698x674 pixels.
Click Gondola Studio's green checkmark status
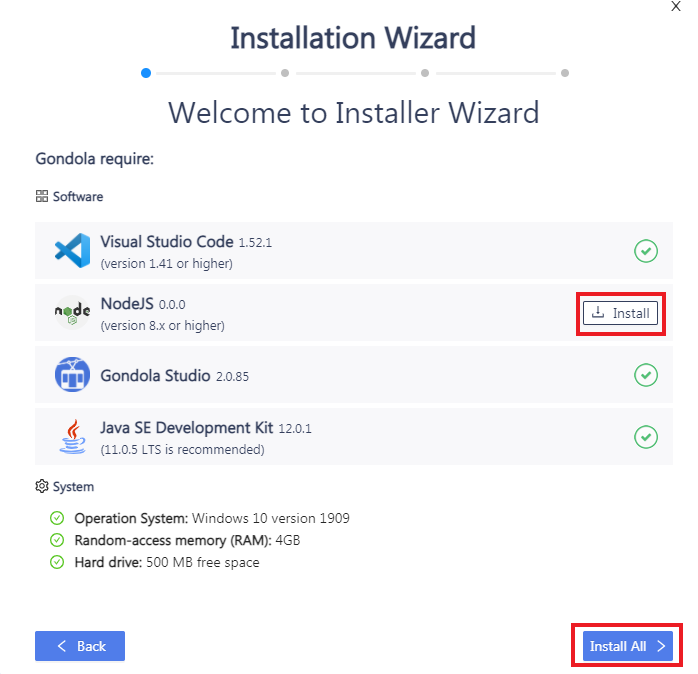pyautogui.click(x=646, y=375)
